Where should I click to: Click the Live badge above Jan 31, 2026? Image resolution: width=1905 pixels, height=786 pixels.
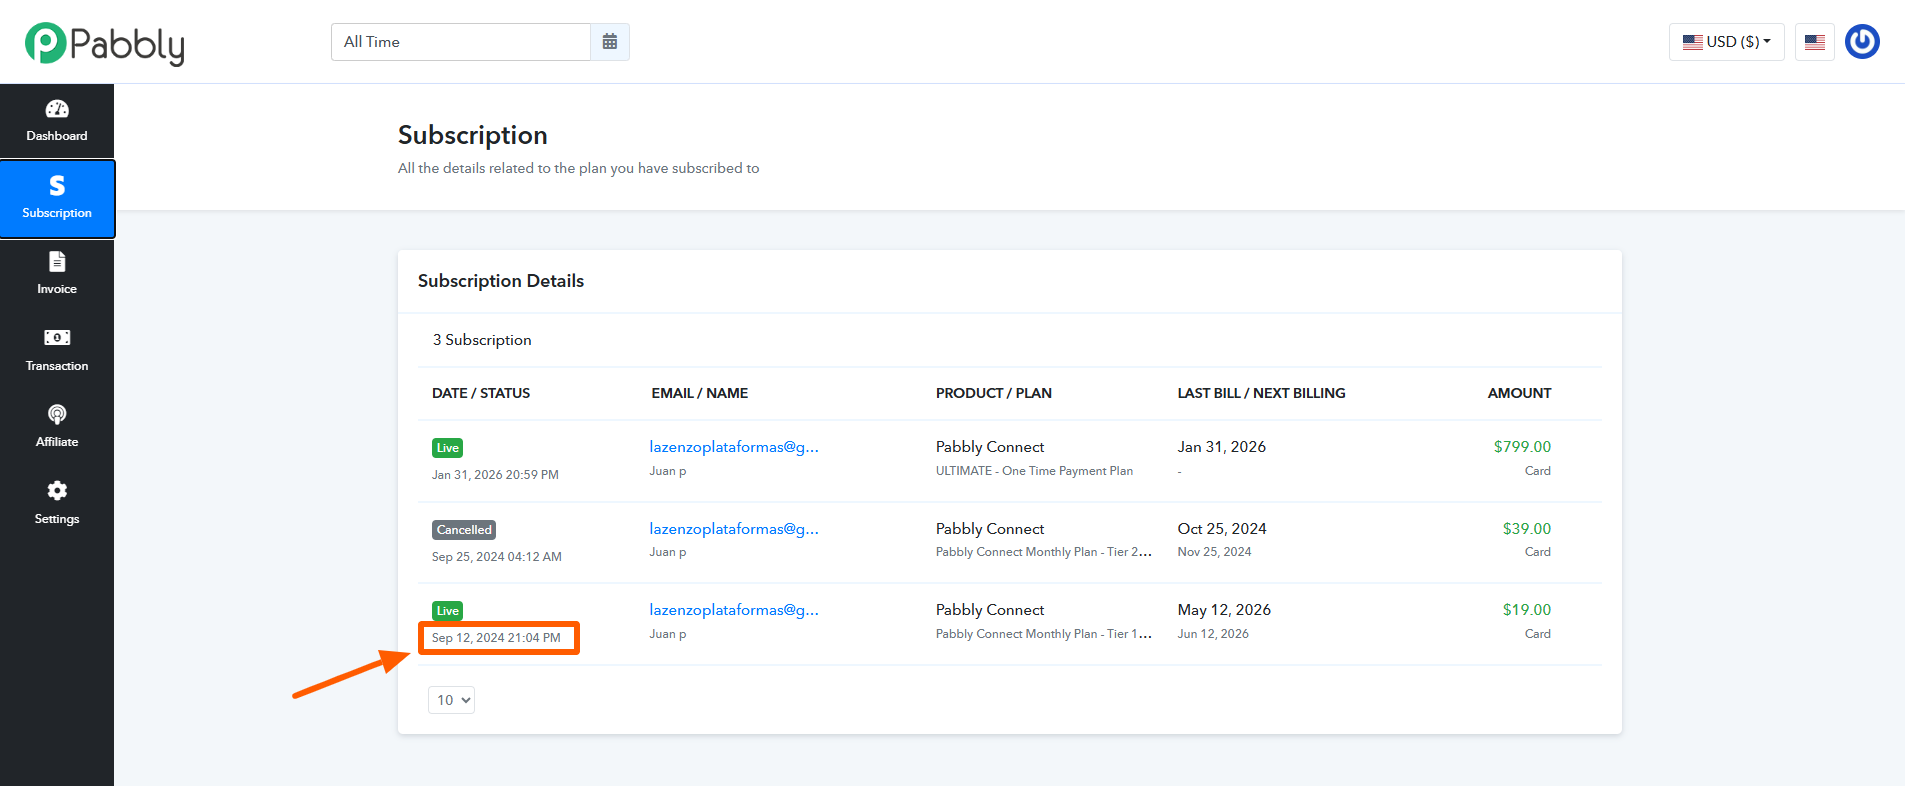tap(447, 448)
